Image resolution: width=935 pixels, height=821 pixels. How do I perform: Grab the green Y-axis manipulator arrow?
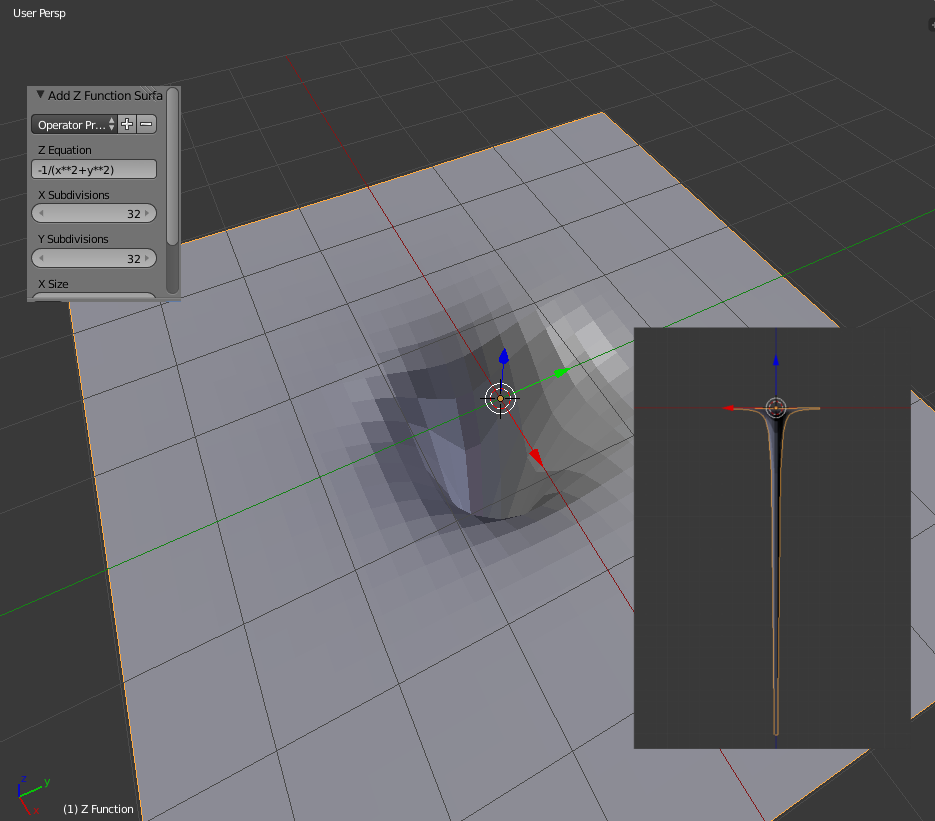pos(561,373)
